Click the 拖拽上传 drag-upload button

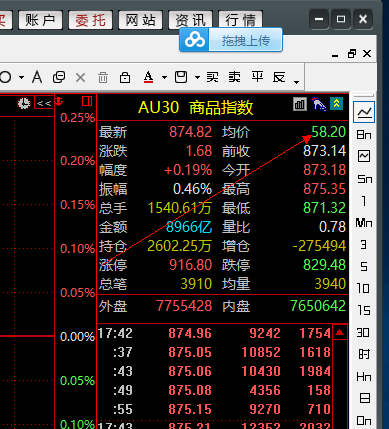coord(246,40)
